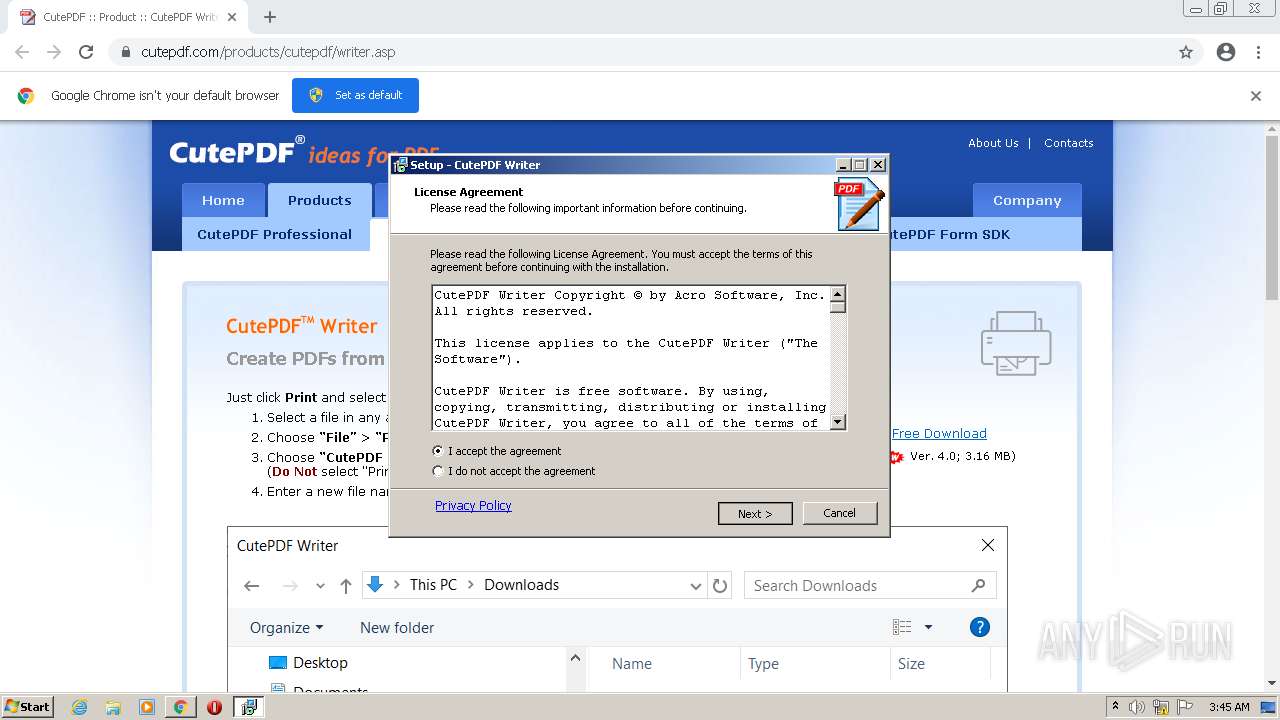Click license text scrollbar up arrow
Screen dimensions: 1280x720
pos(838,294)
